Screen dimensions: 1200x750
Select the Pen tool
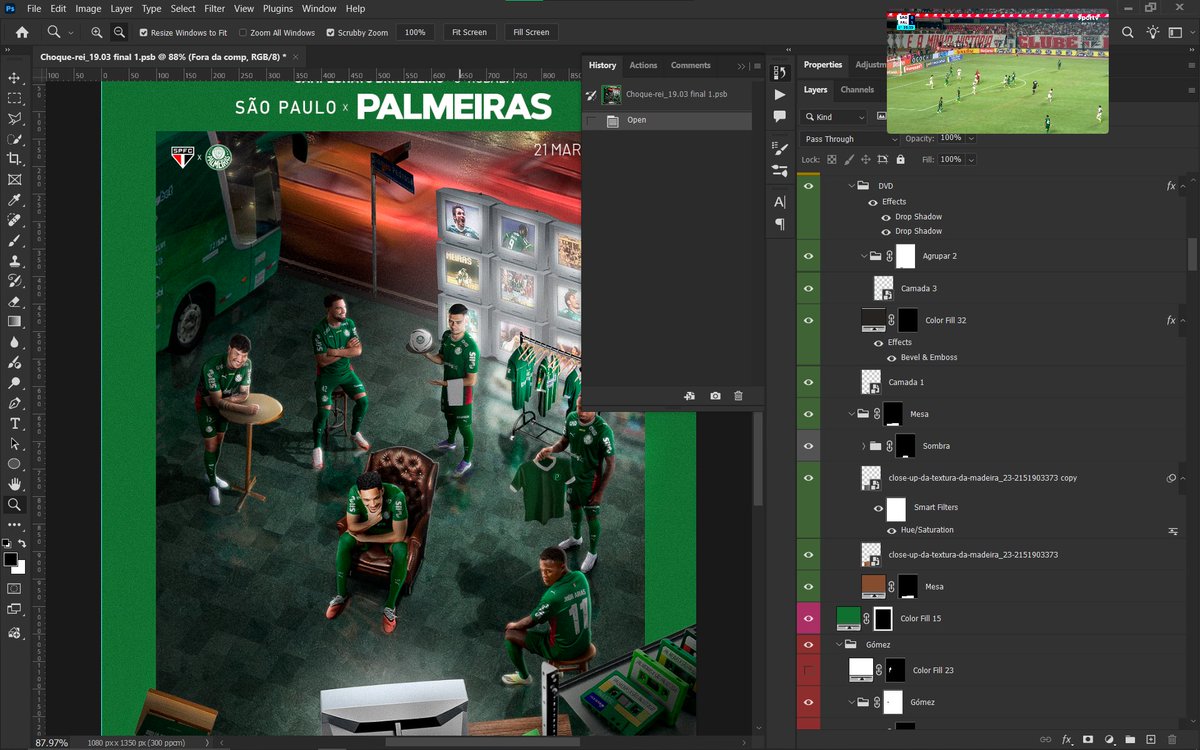click(14, 403)
